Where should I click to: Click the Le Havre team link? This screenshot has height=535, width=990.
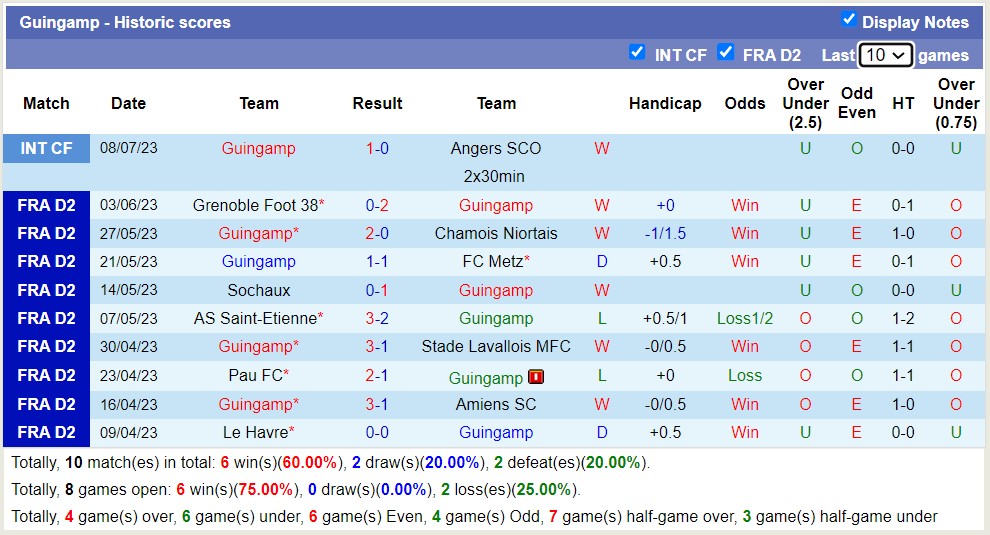click(255, 432)
